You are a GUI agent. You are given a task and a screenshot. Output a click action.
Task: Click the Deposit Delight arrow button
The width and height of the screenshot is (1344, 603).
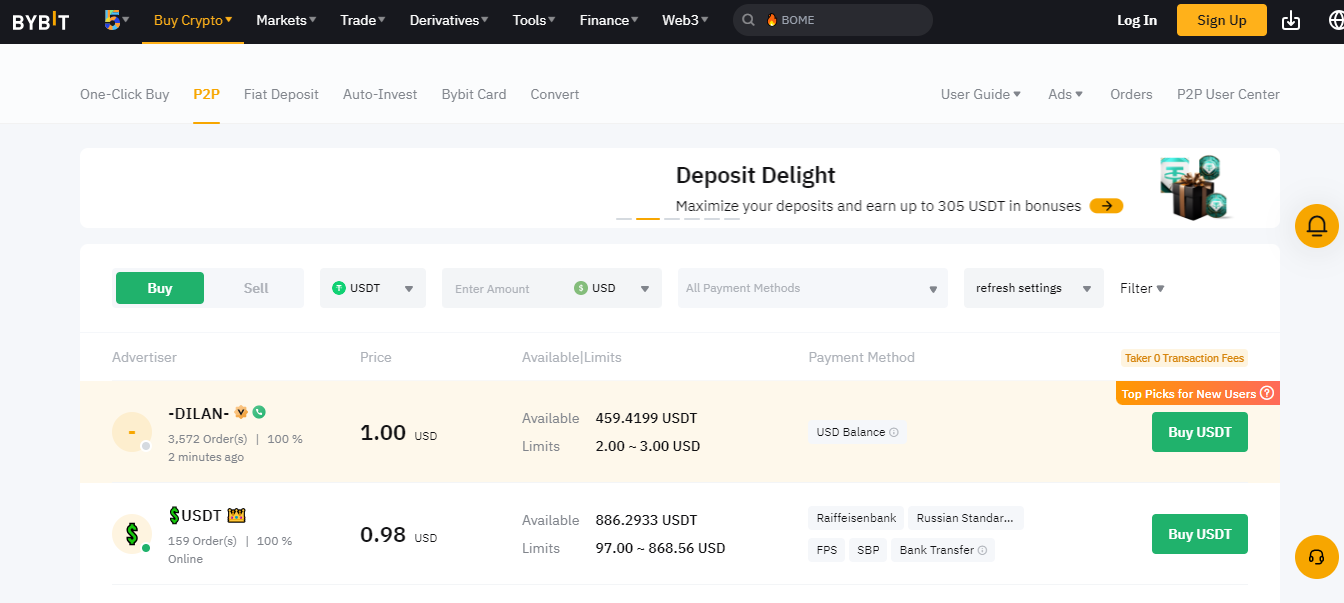point(1106,206)
